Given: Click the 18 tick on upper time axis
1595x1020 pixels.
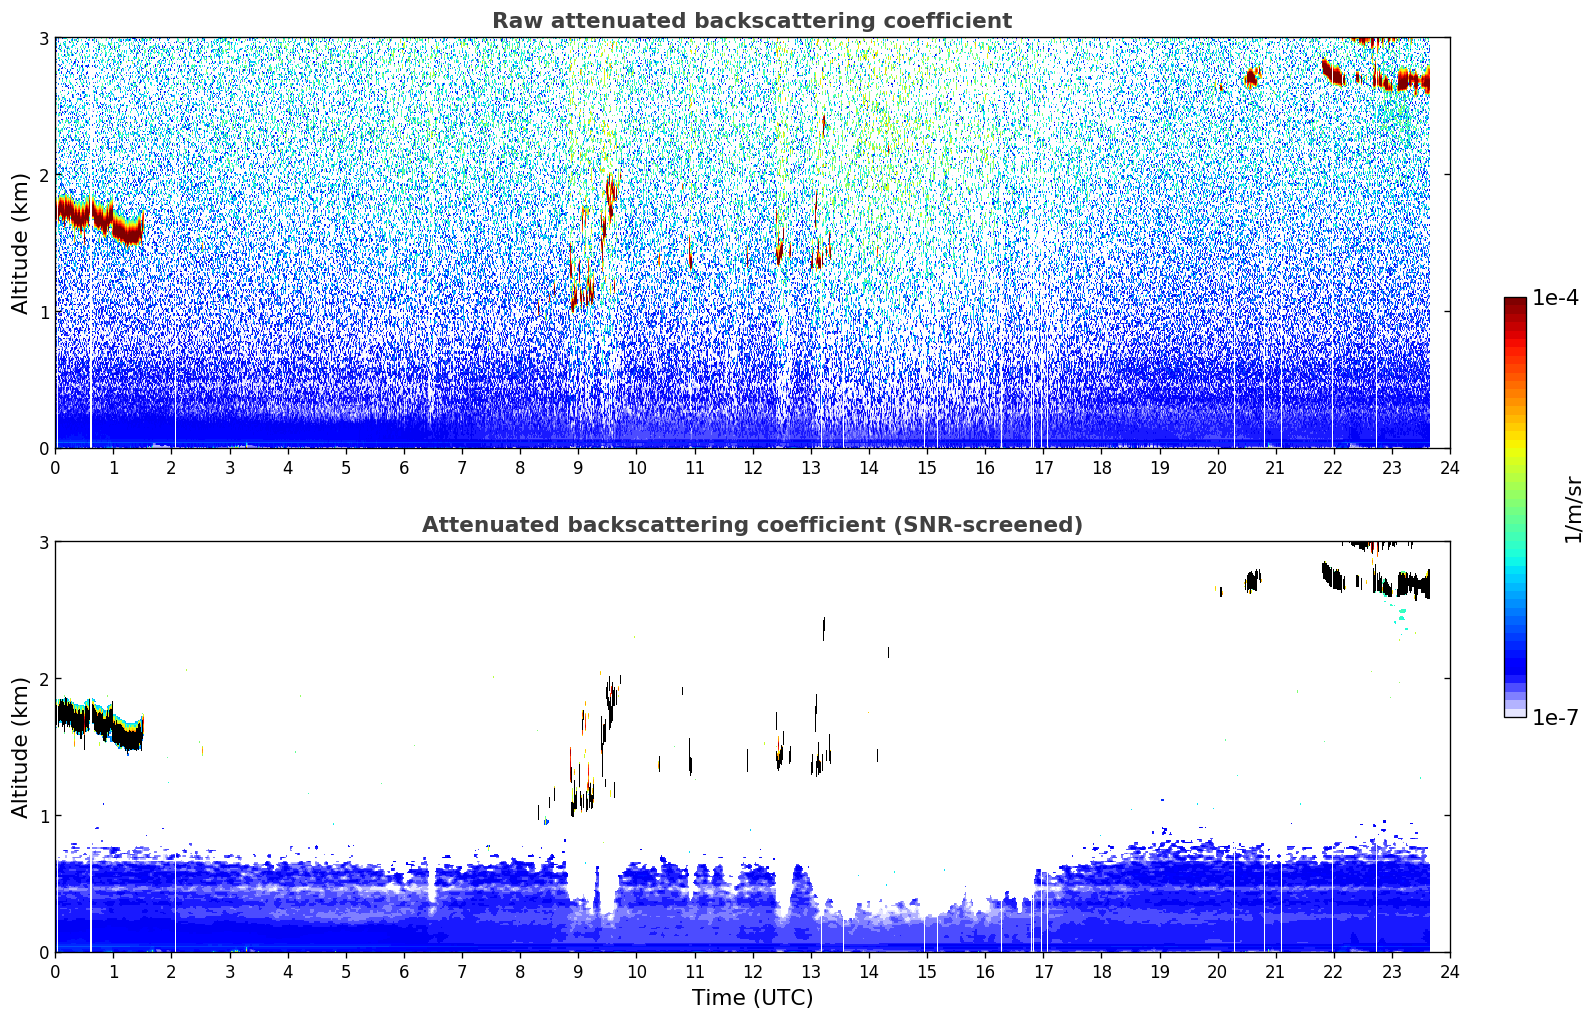Looking at the screenshot, I should pyautogui.click(x=1101, y=467).
